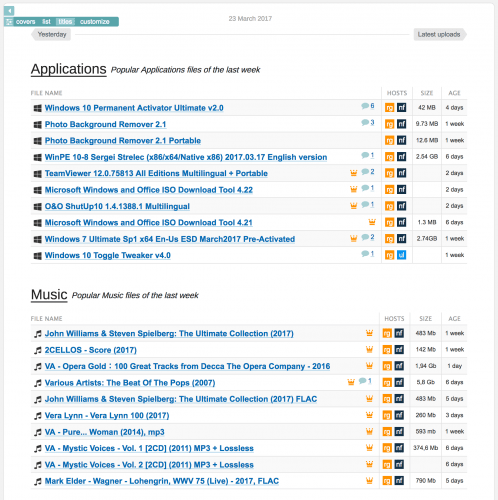Open Windows 7 Ultimate Sp1 x64 link
Viewport: 498px width, 500px height.
tap(170, 239)
